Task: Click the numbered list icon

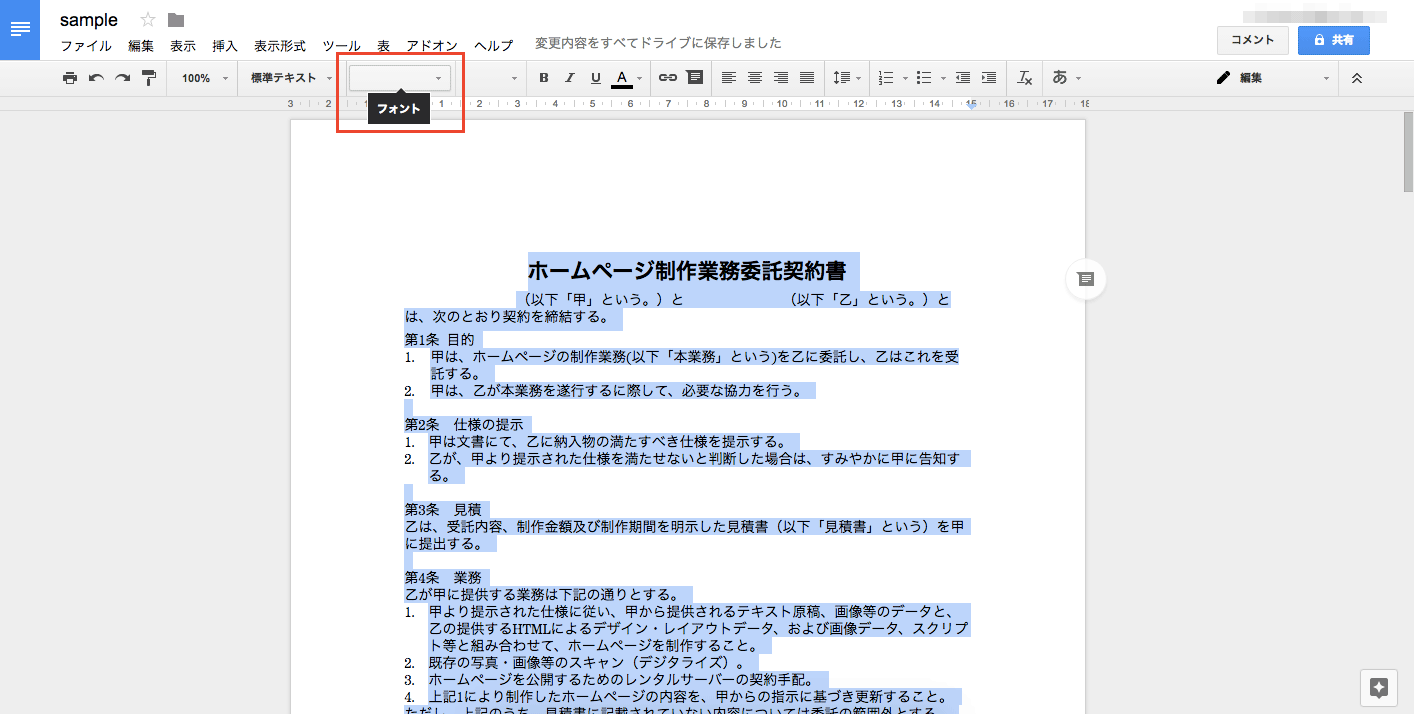Action: 886,78
